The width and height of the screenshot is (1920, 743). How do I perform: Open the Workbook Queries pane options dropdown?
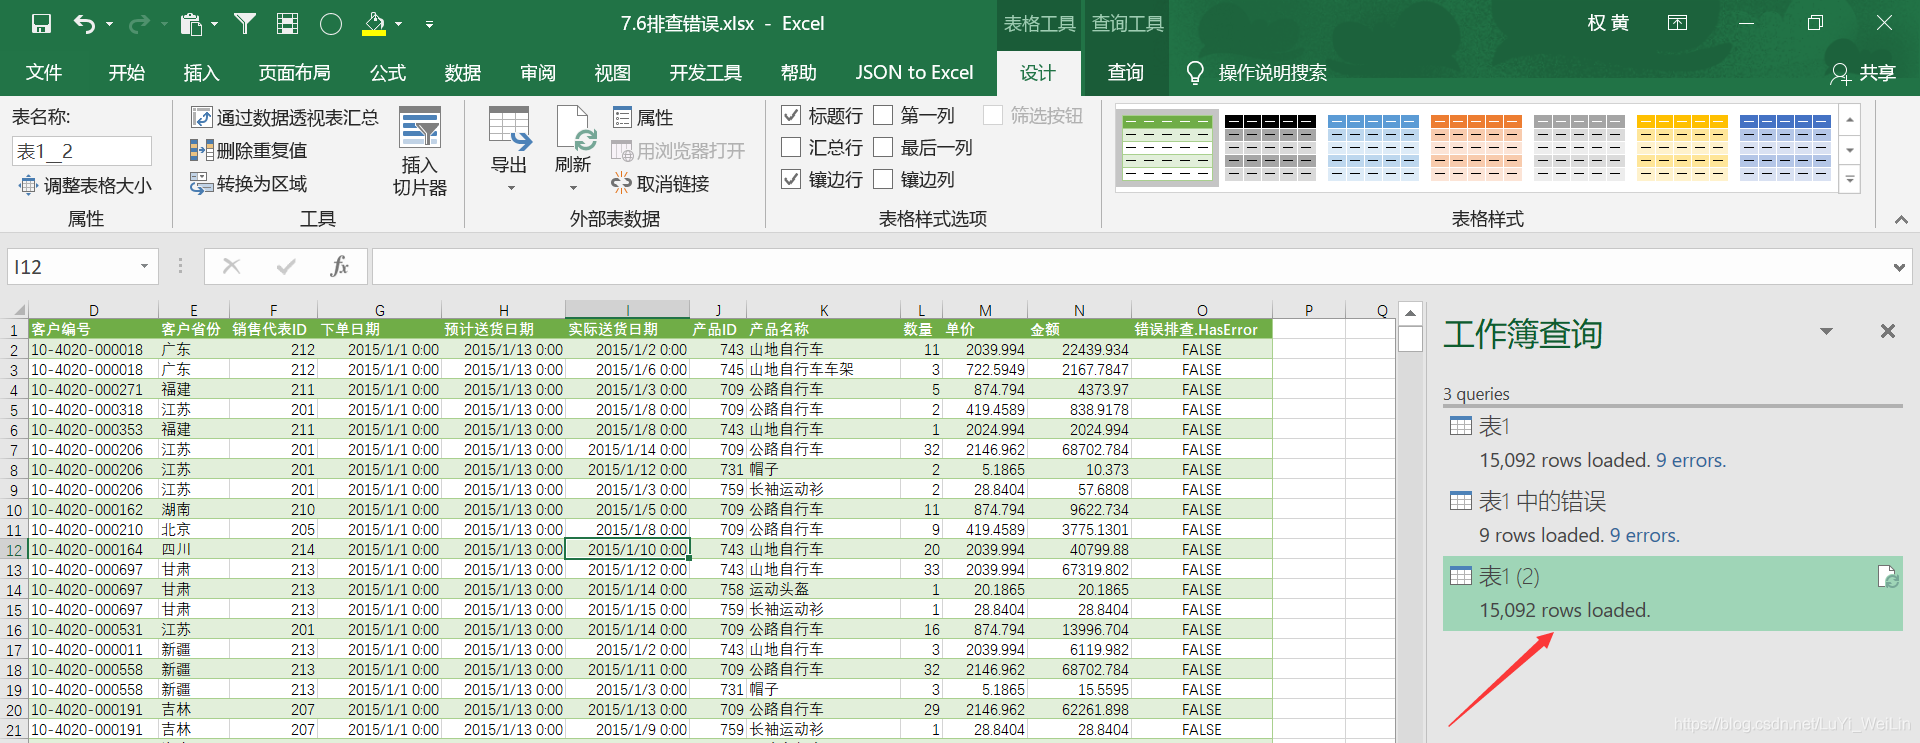(x=1826, y=331)
